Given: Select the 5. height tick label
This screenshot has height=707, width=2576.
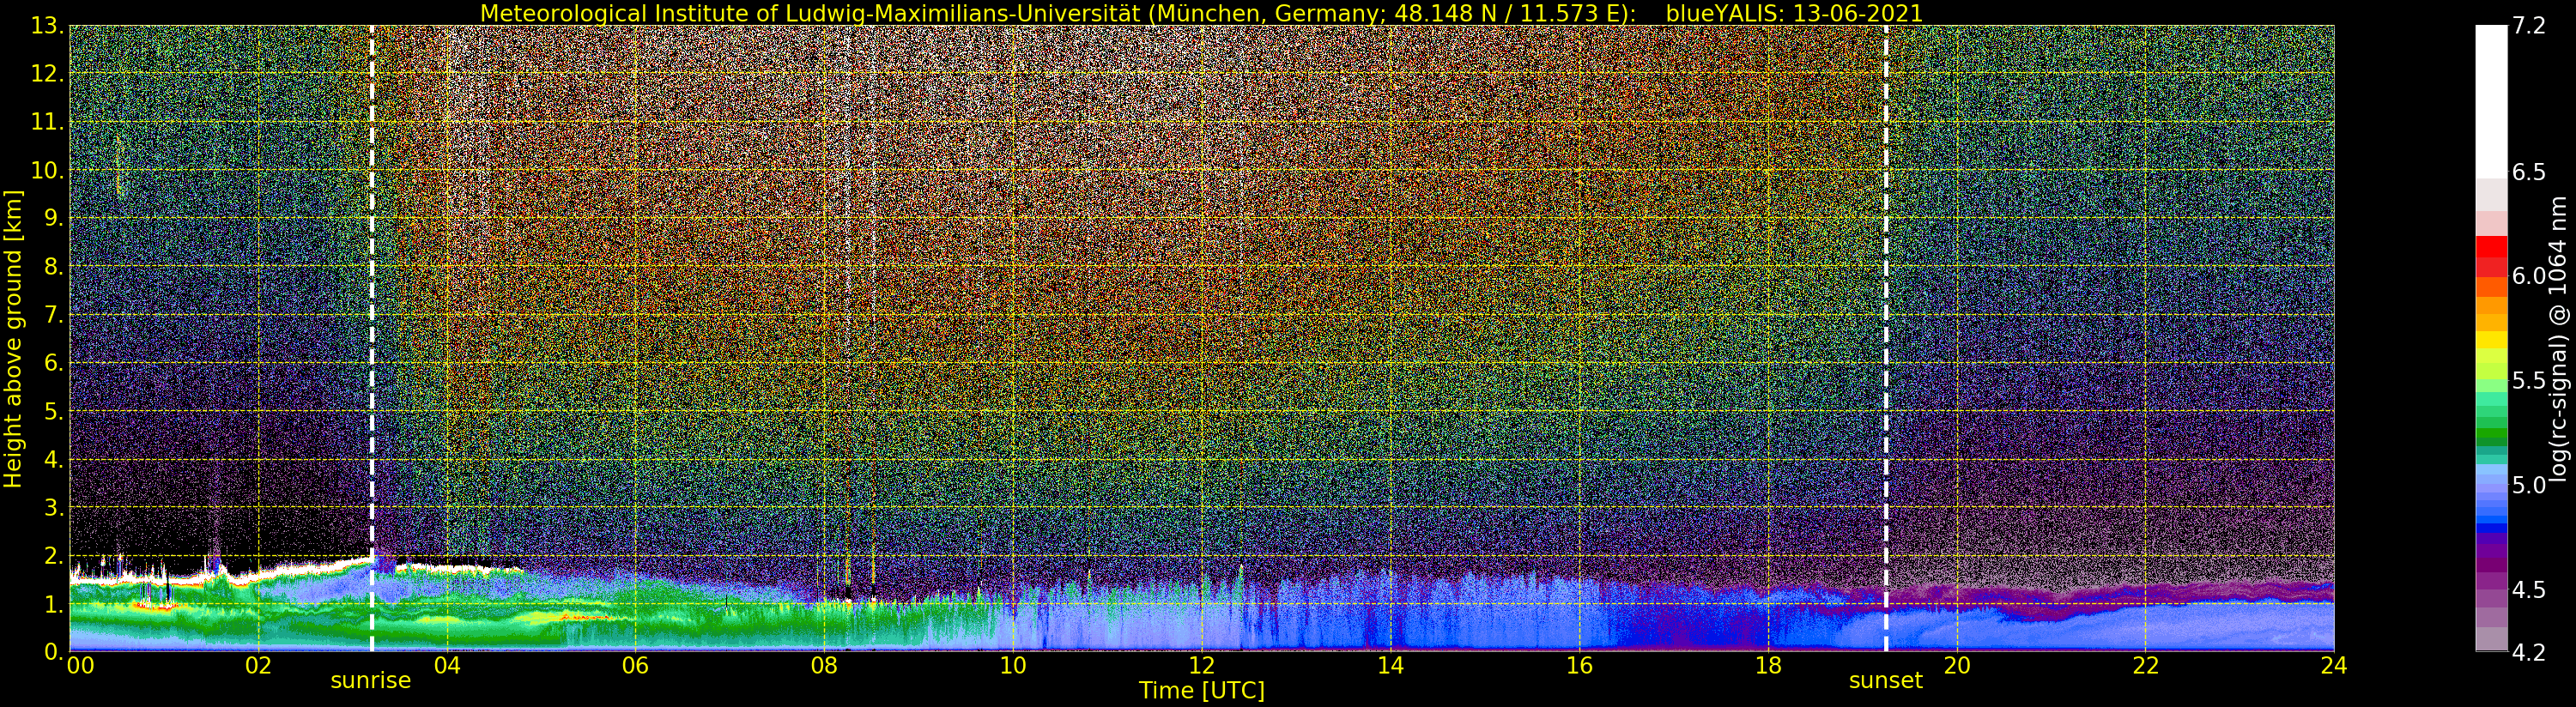Looking at the screenshot, I should pos(54,411).
